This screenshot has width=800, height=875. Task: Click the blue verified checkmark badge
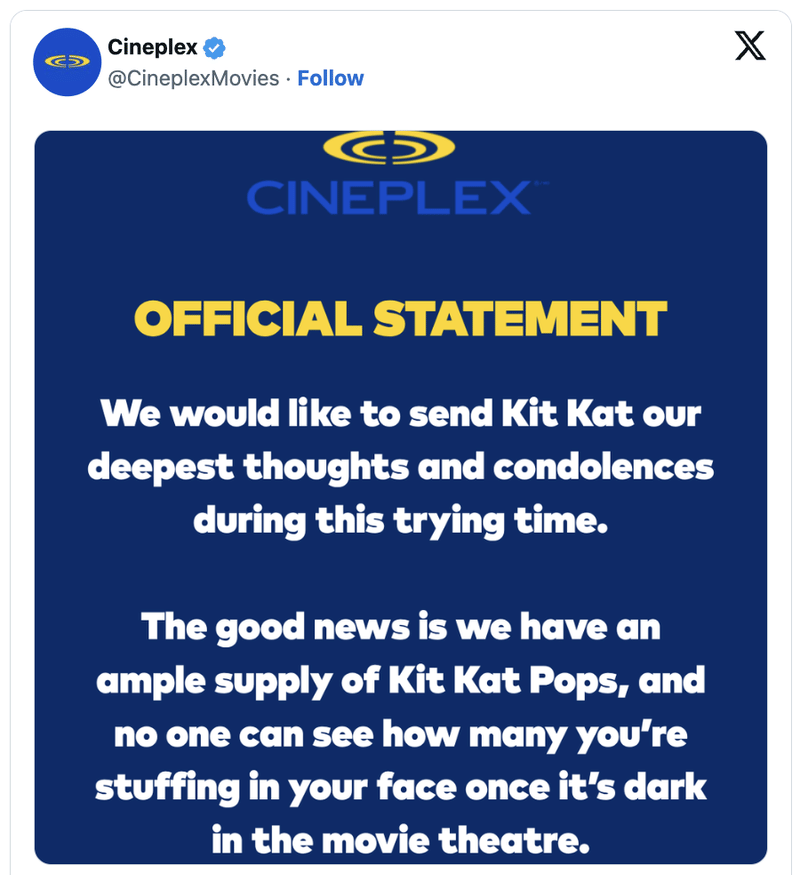pyautogui.click(x=215, y=47)
